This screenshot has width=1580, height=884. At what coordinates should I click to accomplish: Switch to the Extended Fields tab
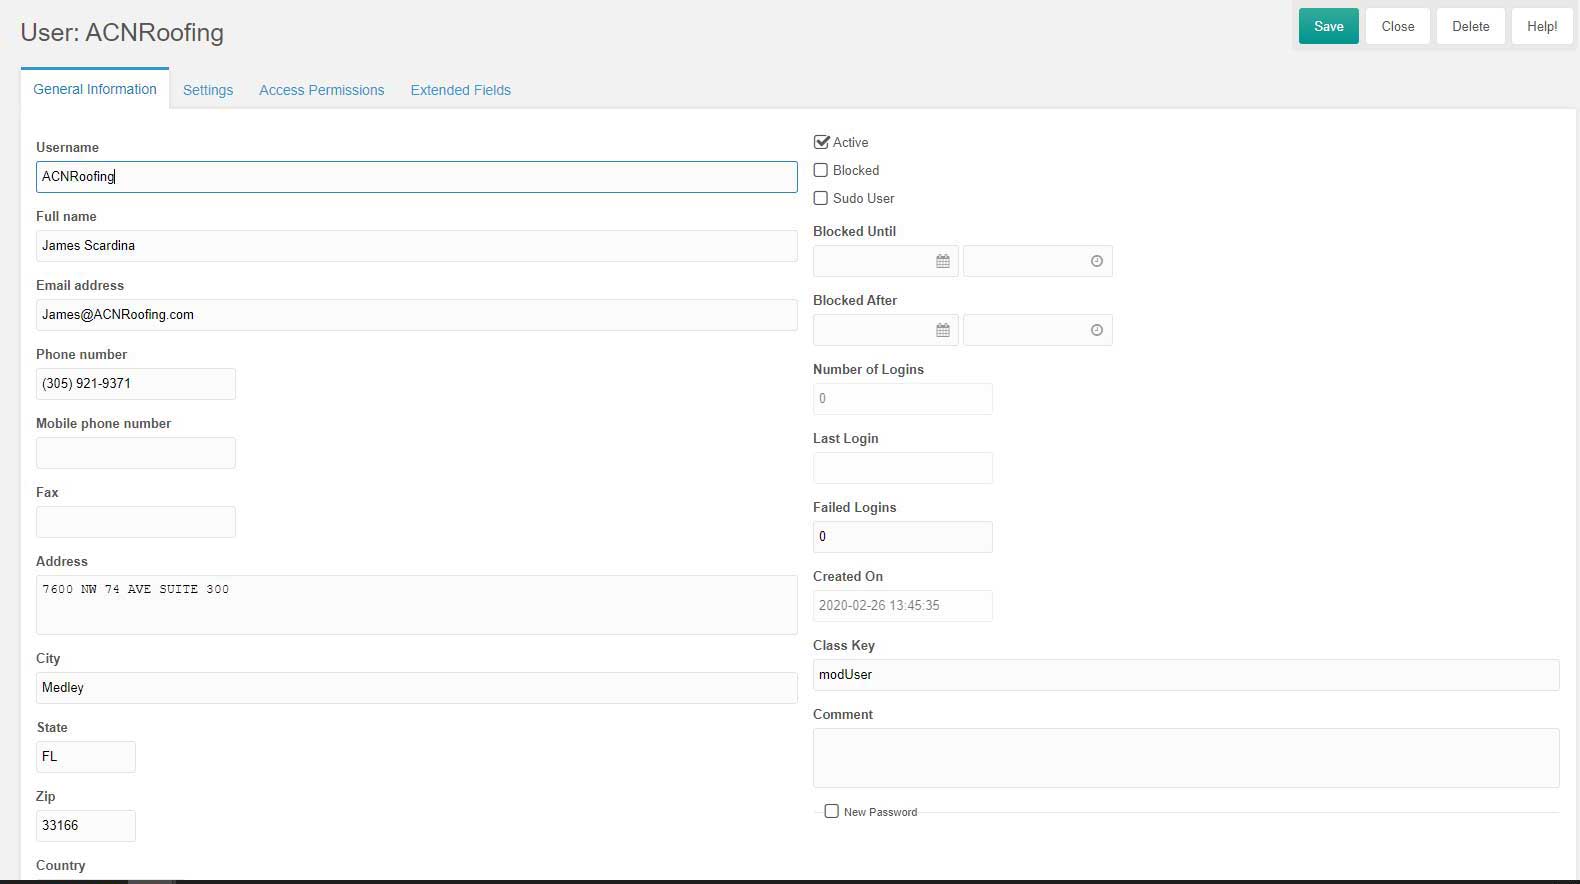click(461, 90)
